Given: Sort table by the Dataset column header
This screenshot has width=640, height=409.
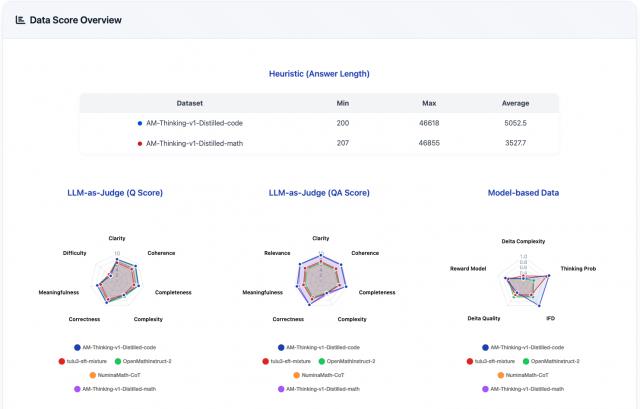Looking at the screenshot, I should click(x=190, y=103).
